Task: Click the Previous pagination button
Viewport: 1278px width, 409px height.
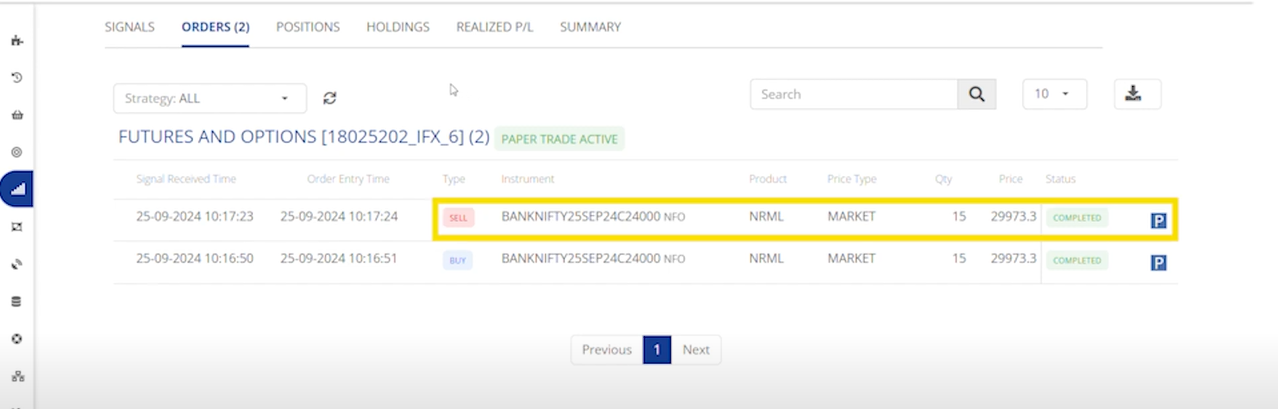Action: point(606,350)
